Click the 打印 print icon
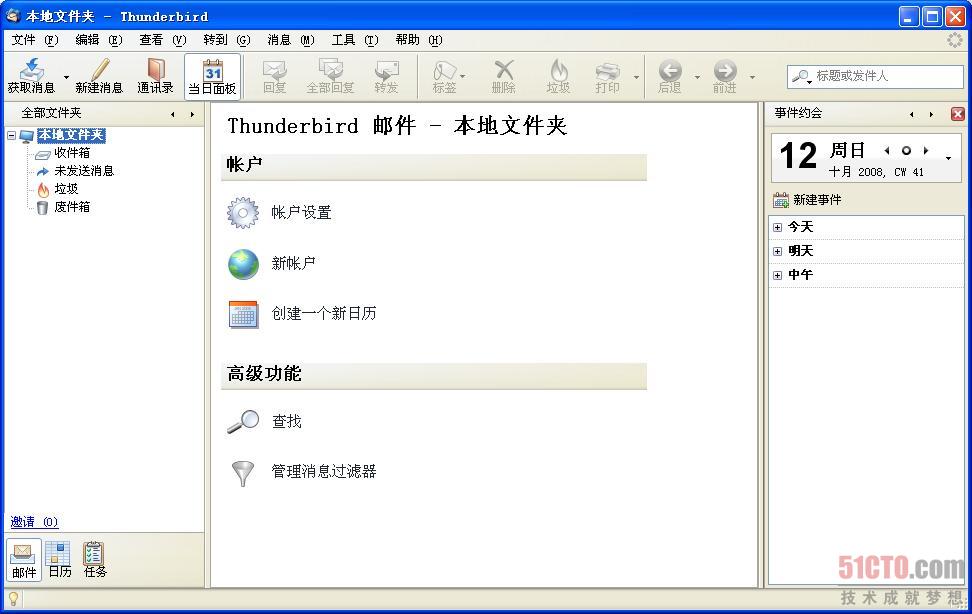The image size is (972, 614). (608, 69)
